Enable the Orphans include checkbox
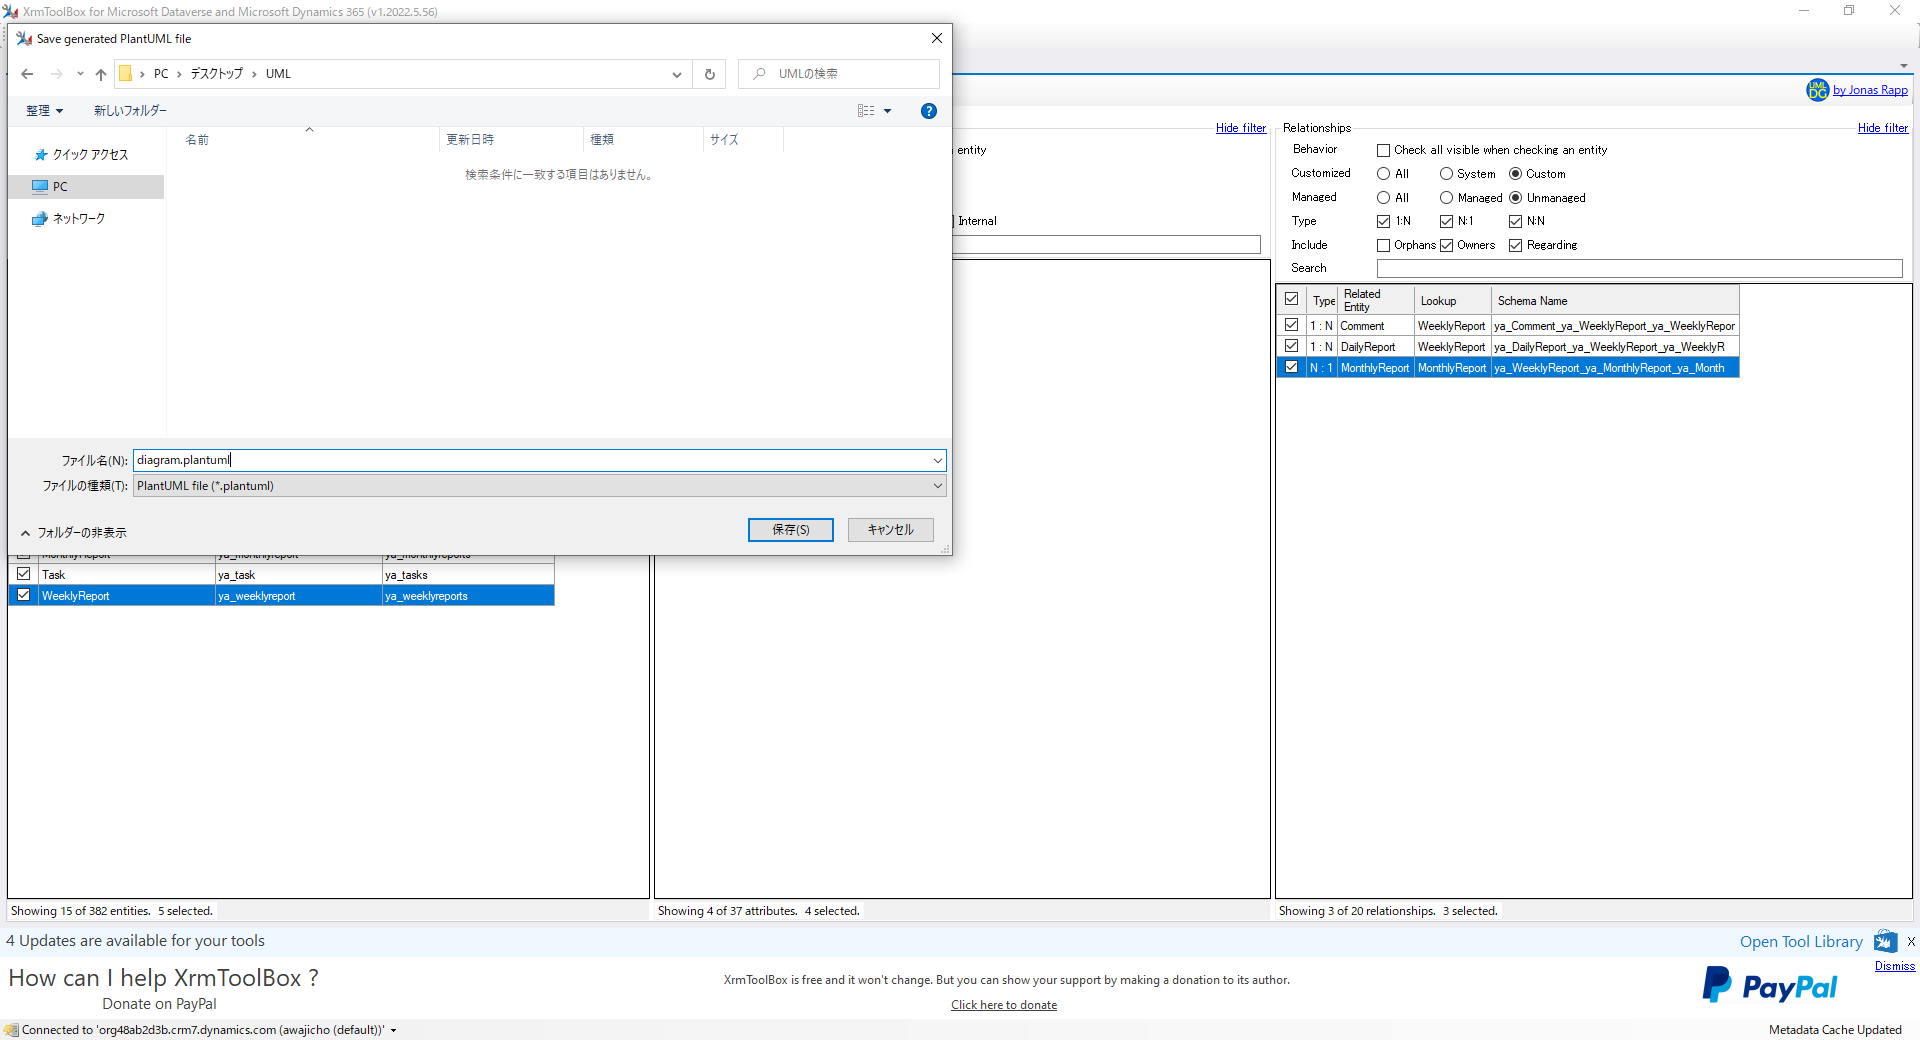The width and height of the screenshot is (1920, 1040). click(x=1383, y=245)
